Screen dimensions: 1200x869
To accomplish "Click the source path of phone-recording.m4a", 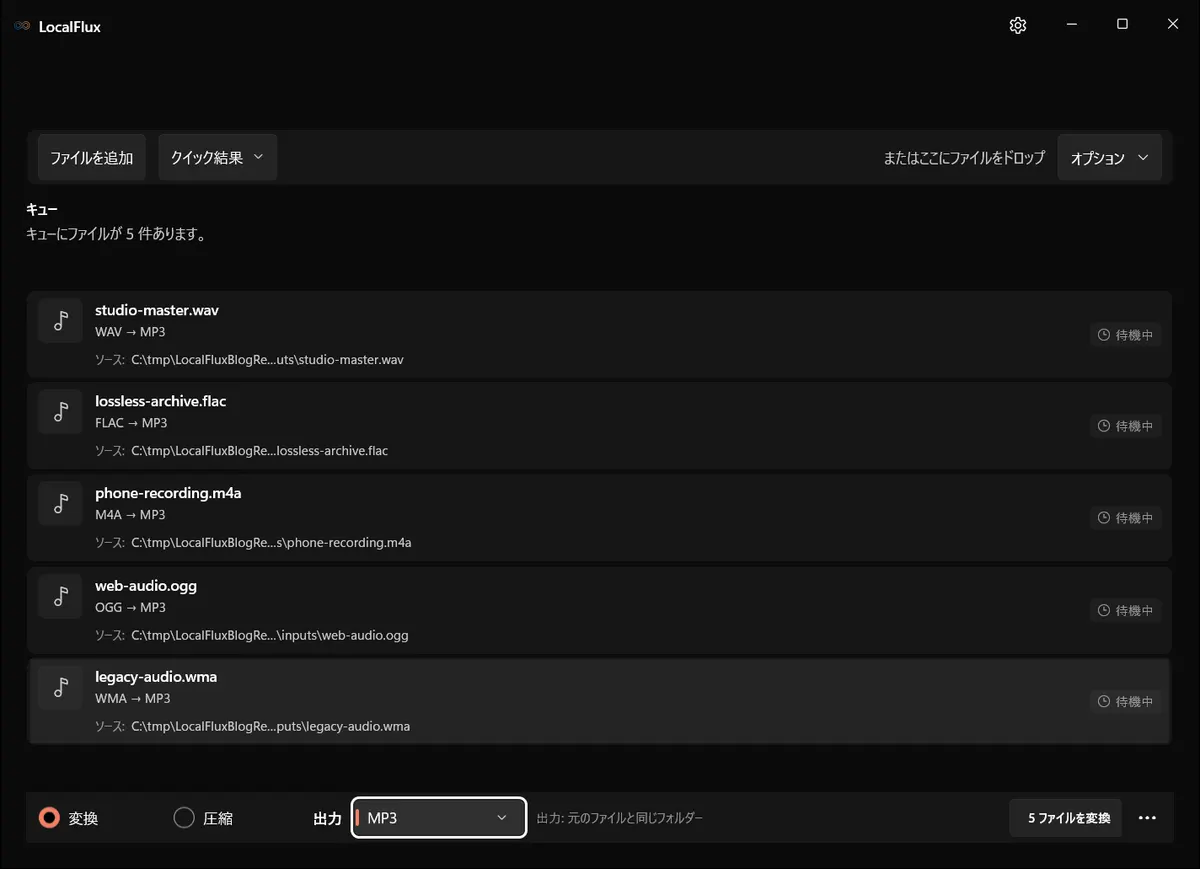I will coord(271,543).
